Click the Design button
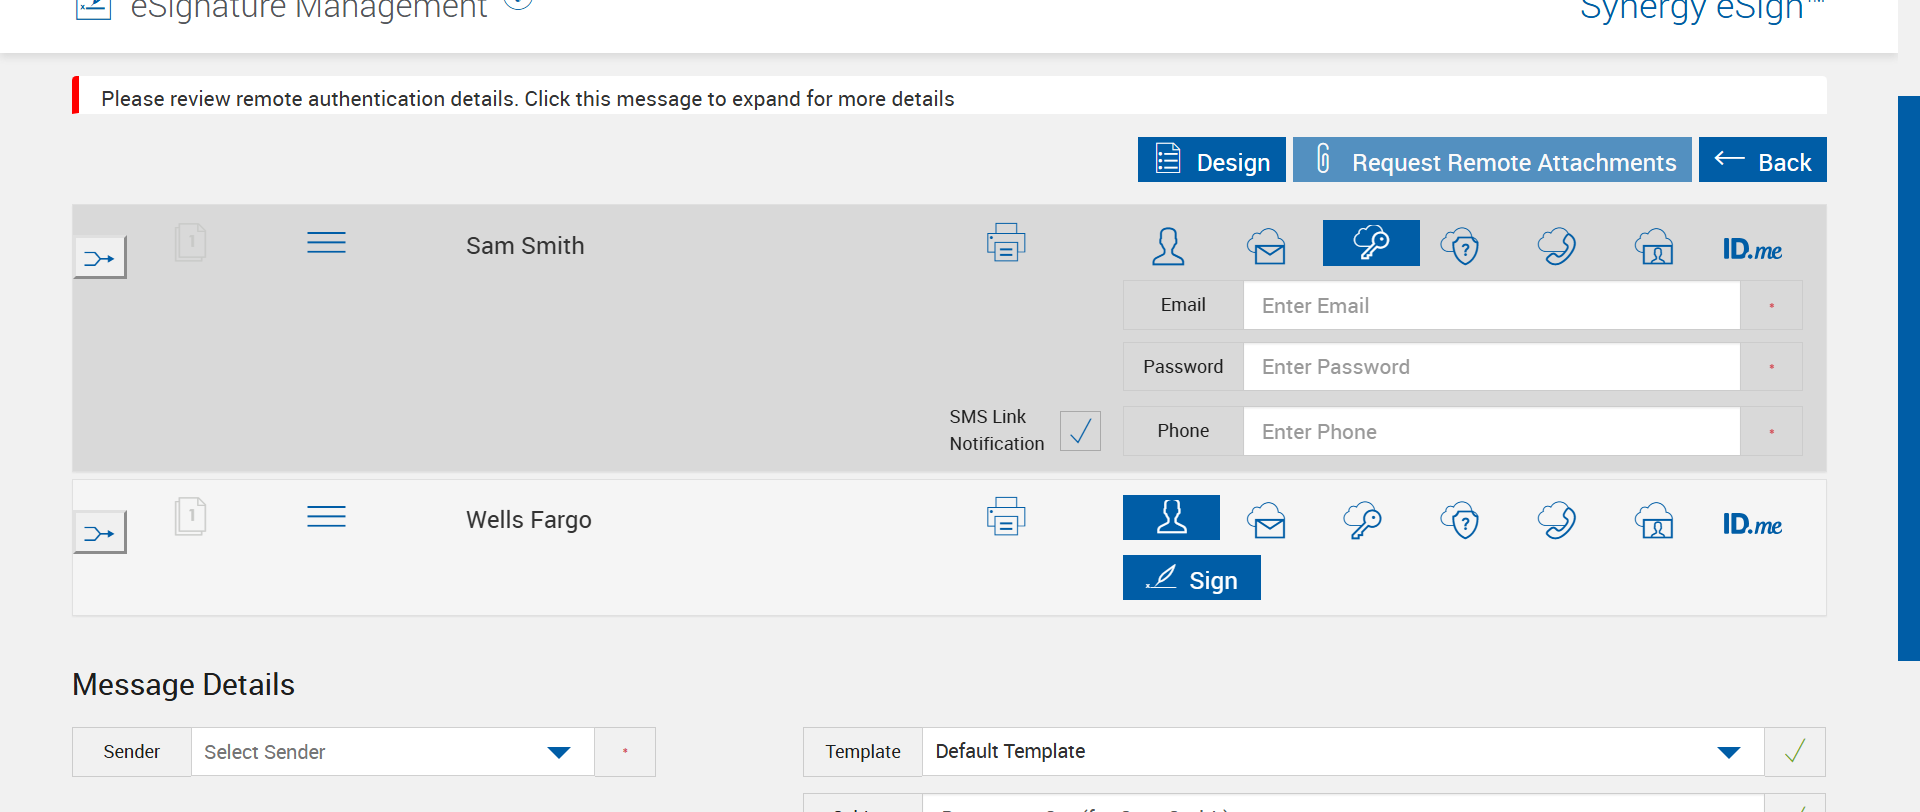This screenshot has width=1920, height=812. [1212, 161]
